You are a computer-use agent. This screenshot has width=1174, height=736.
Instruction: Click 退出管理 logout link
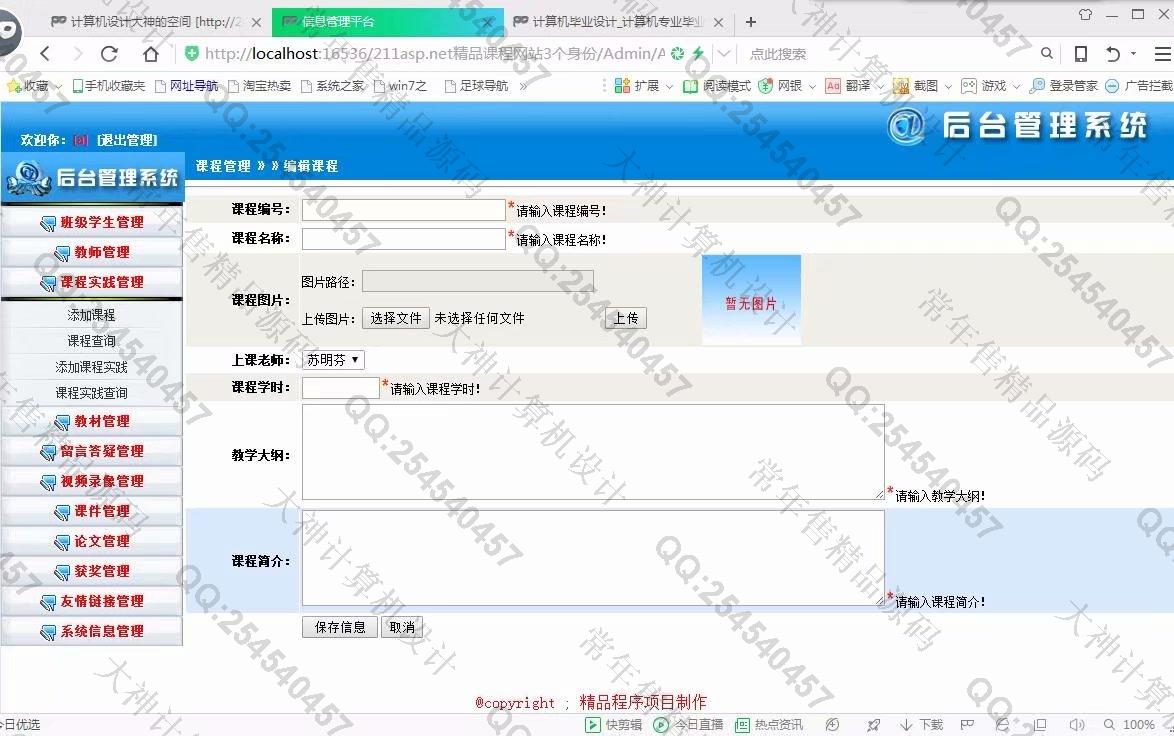click(x=127, y=140)
